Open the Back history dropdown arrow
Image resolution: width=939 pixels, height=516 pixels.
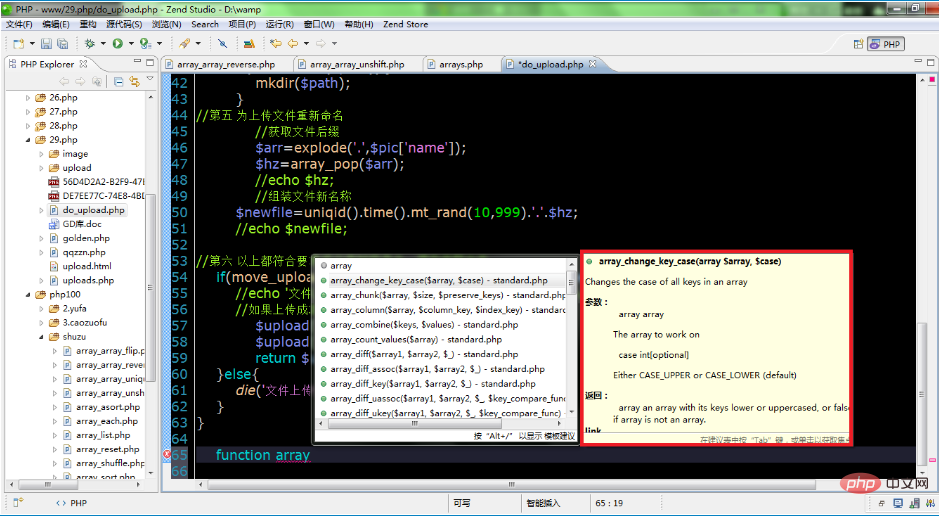(306, 44)
